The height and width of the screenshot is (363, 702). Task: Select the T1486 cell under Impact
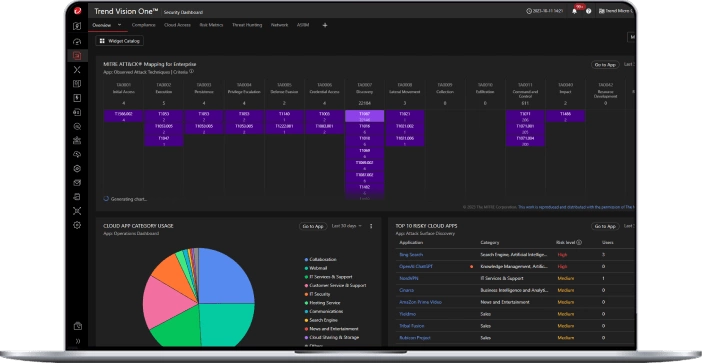(565, 116)
